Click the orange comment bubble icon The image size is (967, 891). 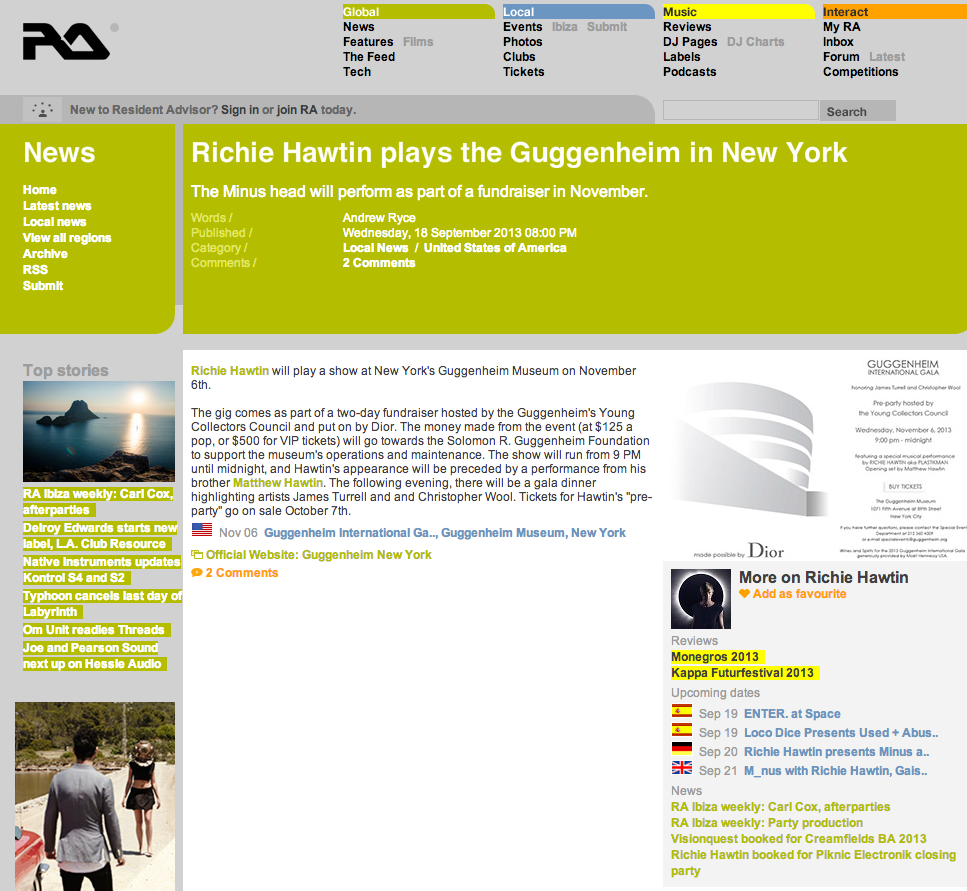[197, 573]
